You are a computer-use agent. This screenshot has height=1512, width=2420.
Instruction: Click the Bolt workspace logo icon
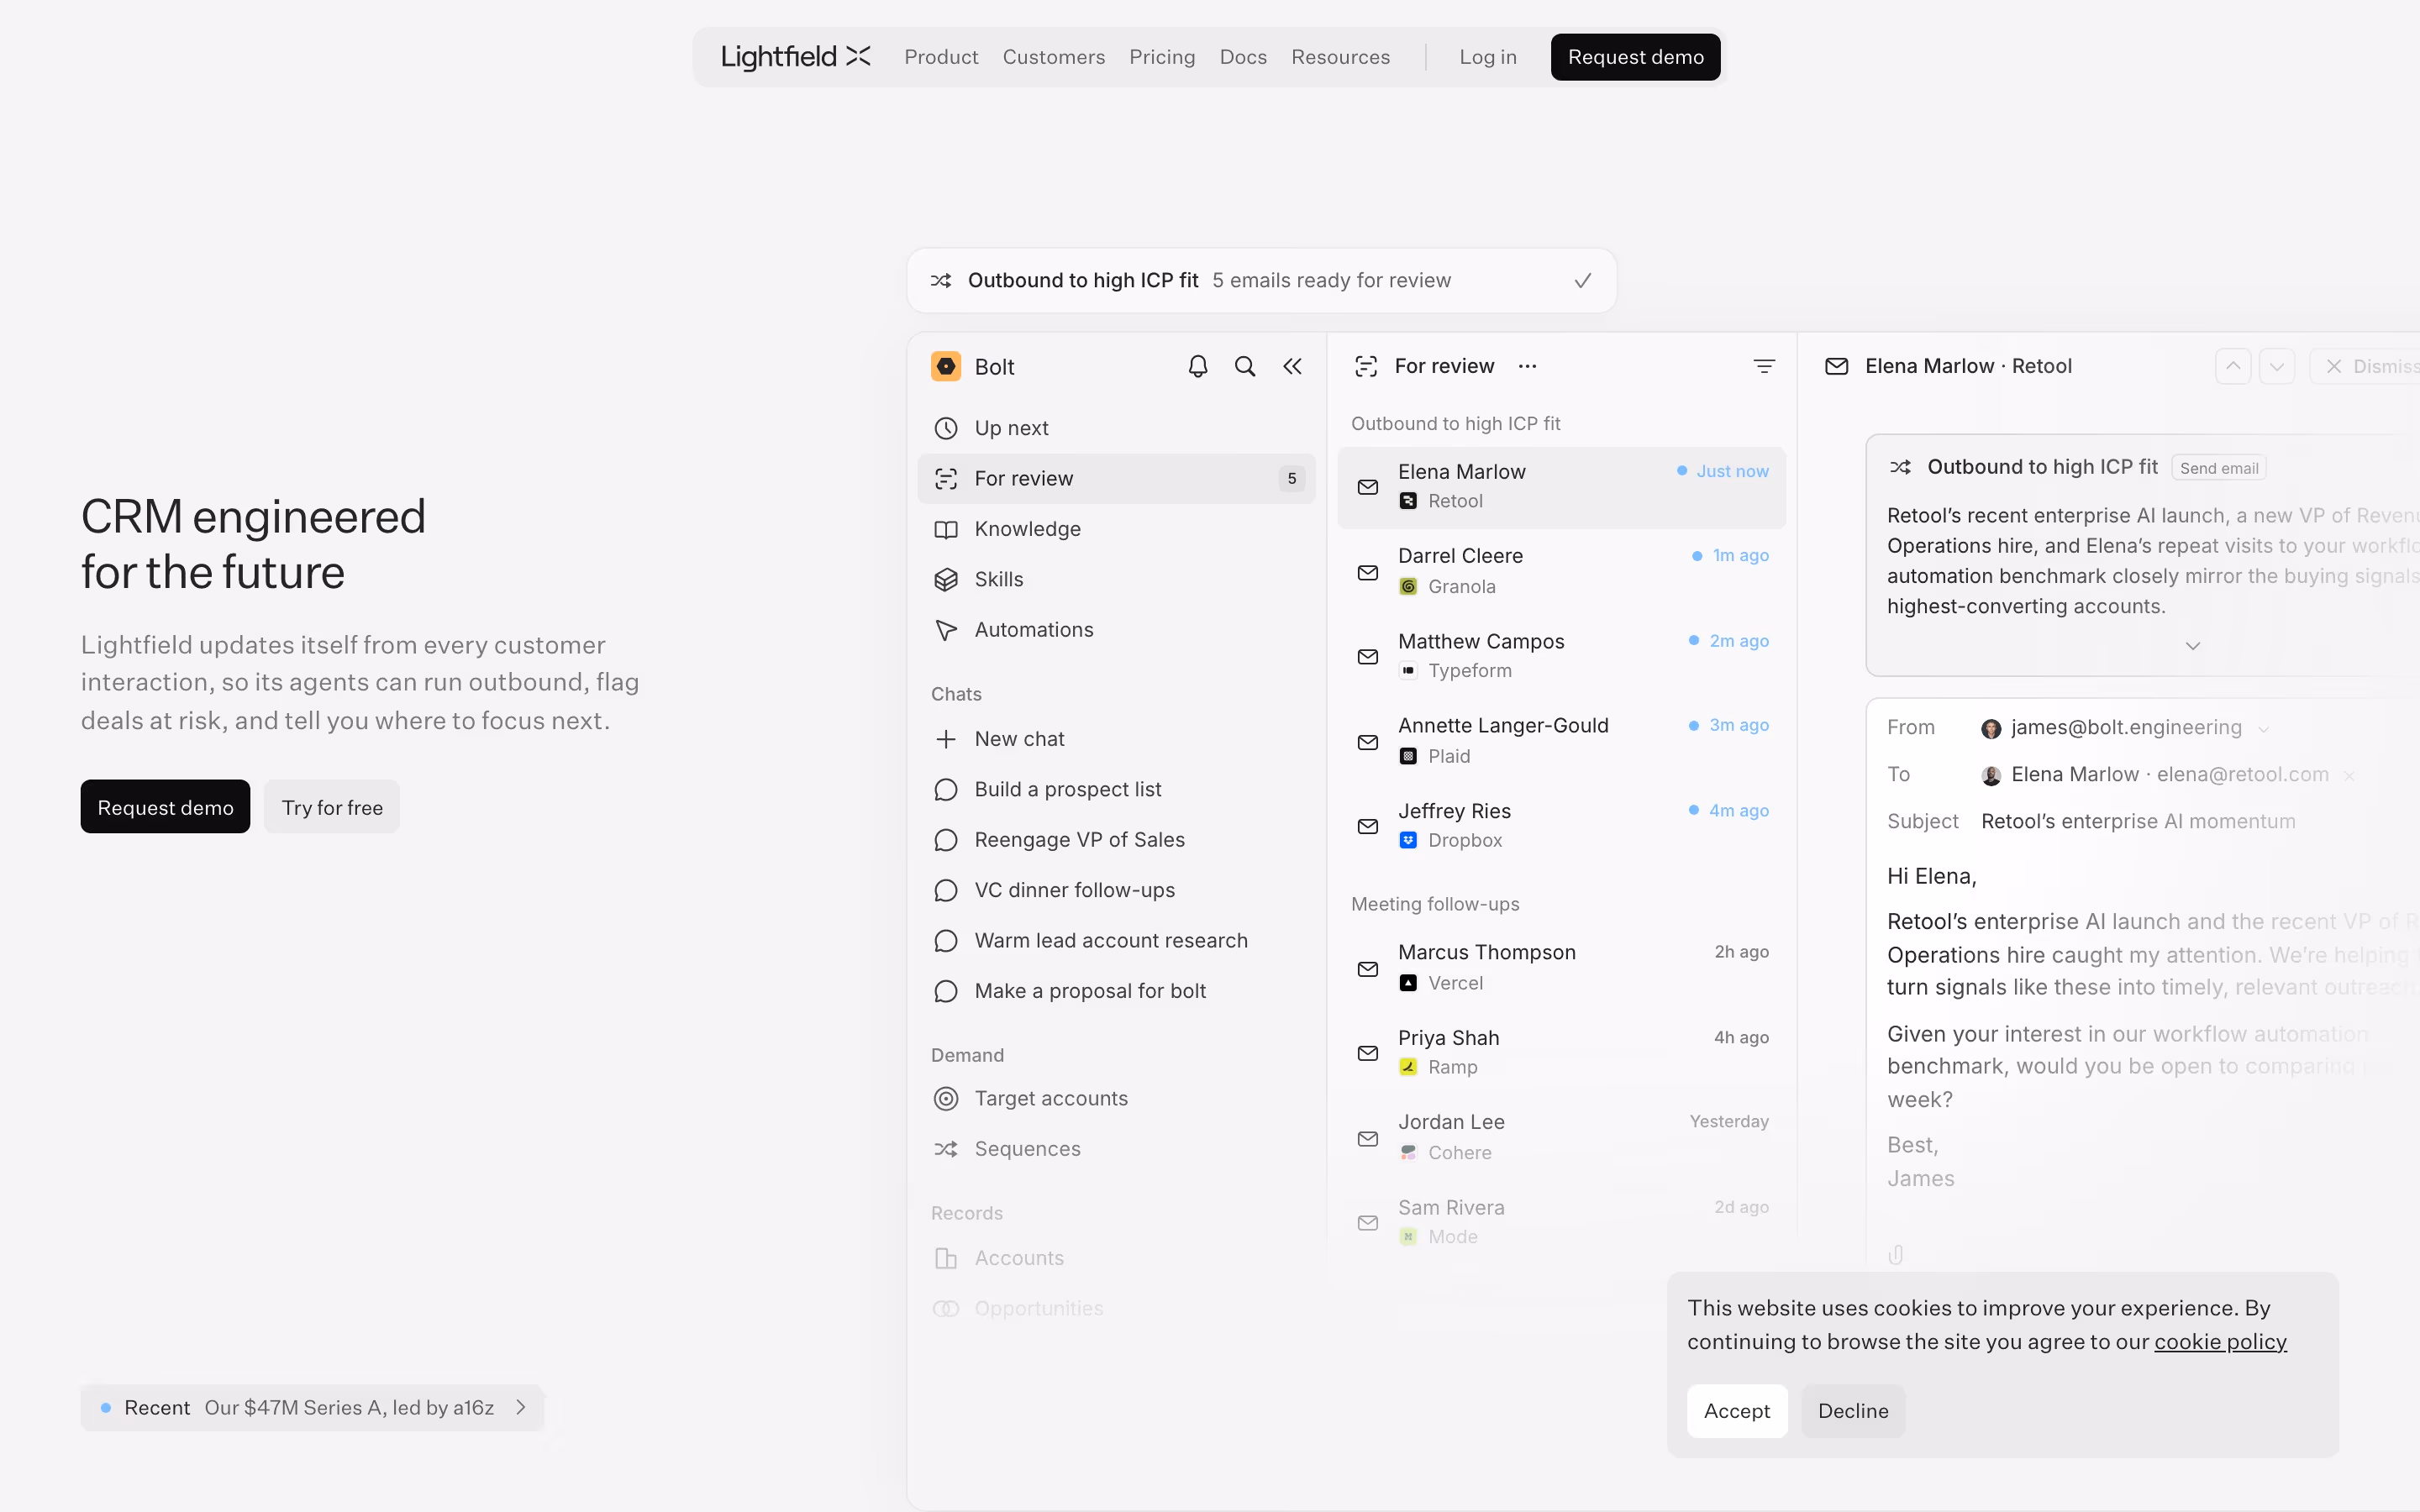946,367
